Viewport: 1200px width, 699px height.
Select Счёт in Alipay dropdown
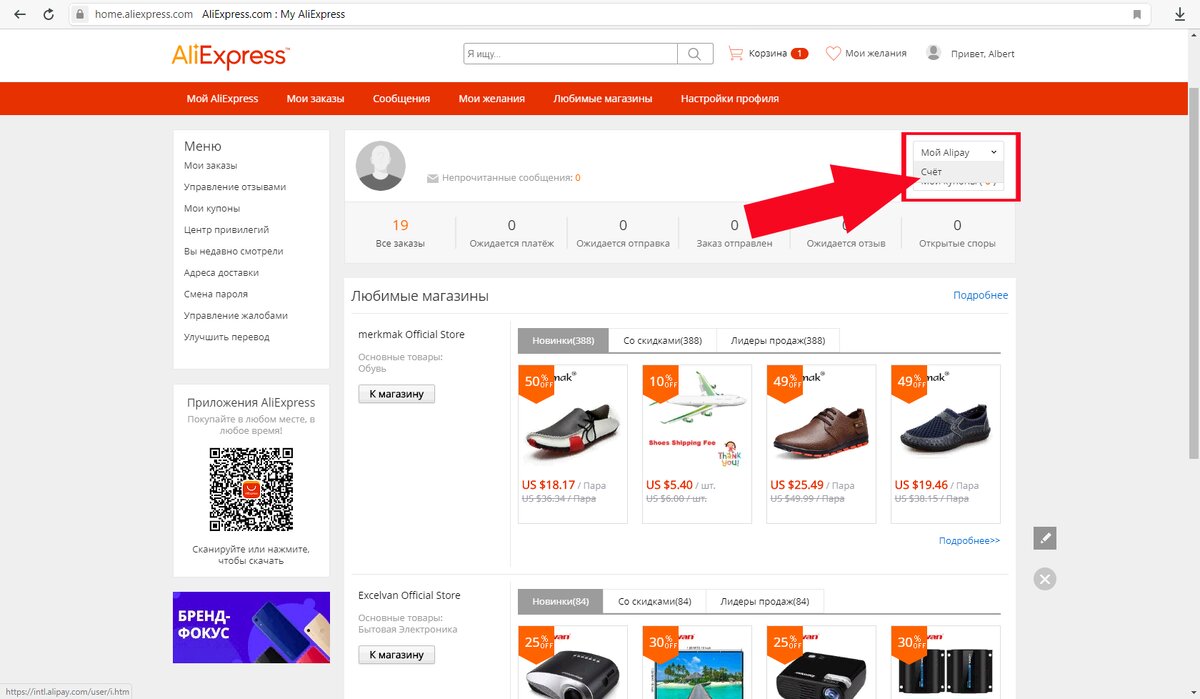coord(957,172)
